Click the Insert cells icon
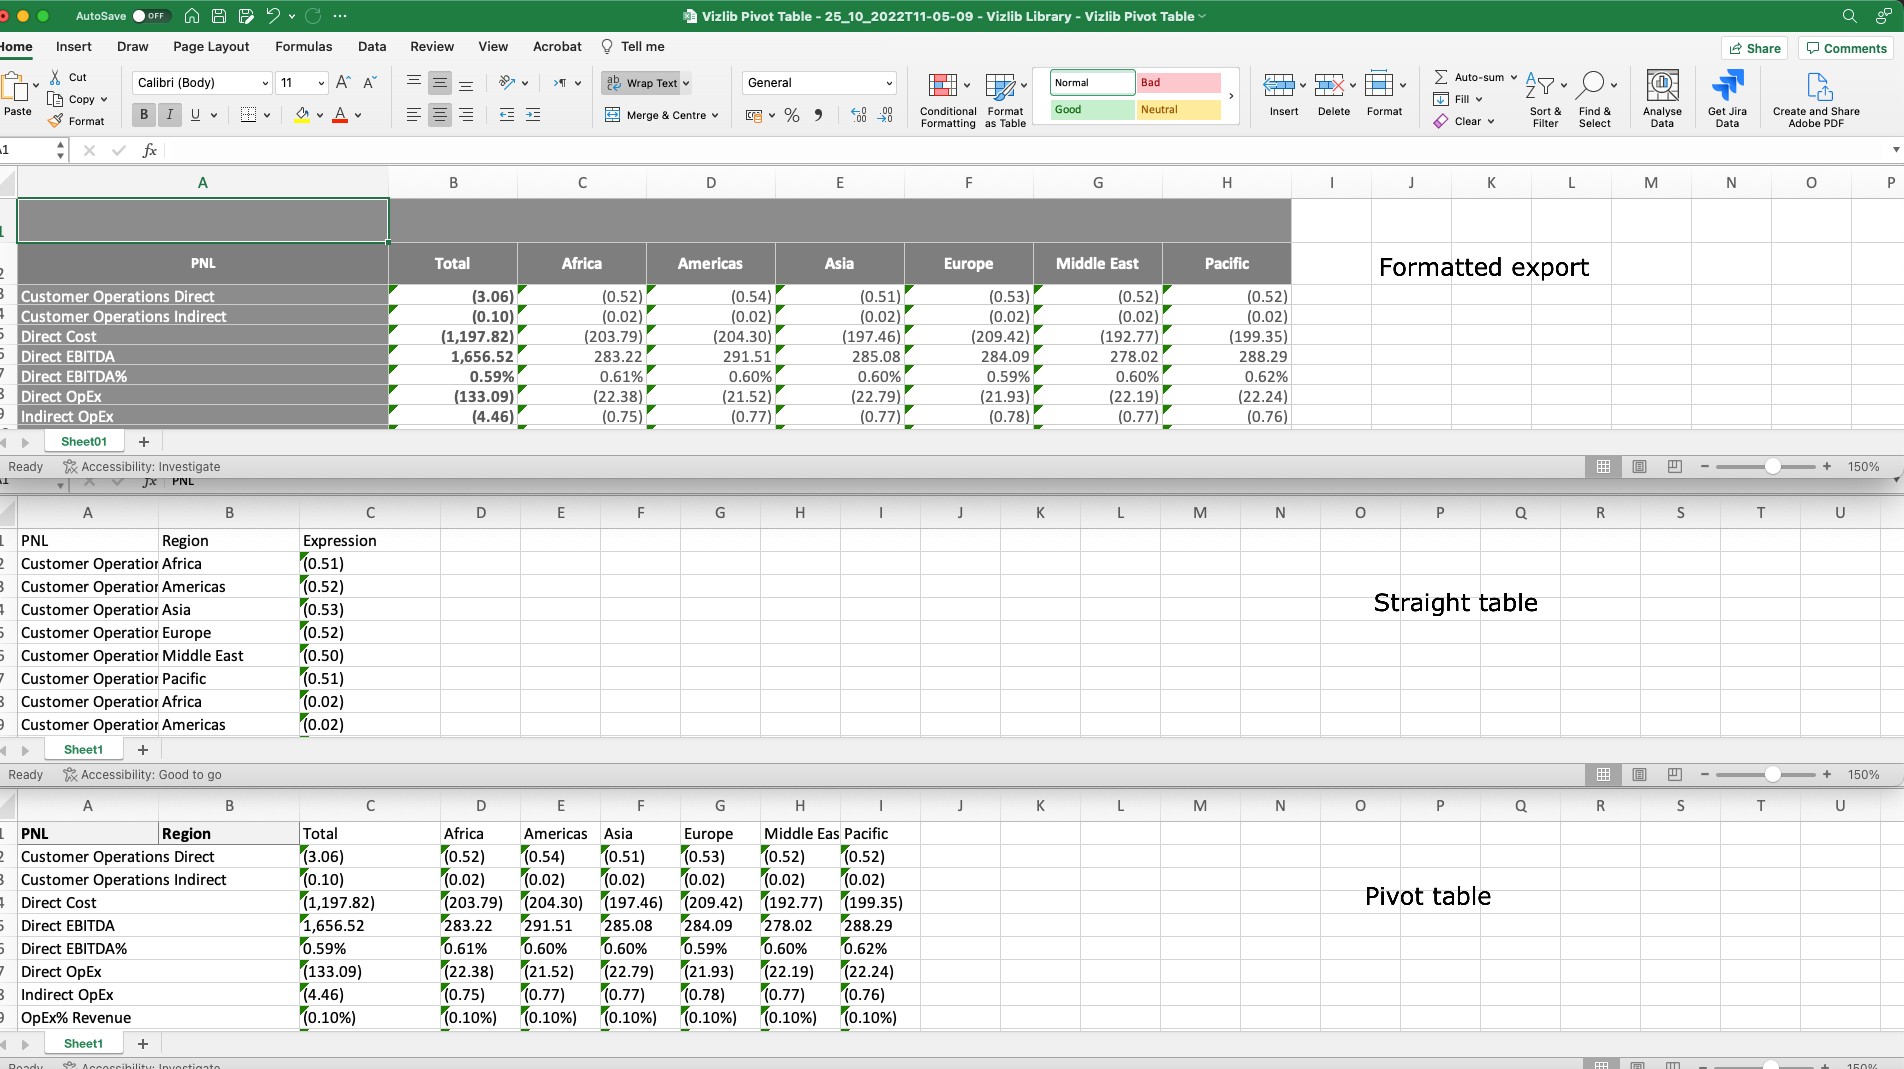The height and width of the screenshot is (1069, 1904). coord(1279,85)
